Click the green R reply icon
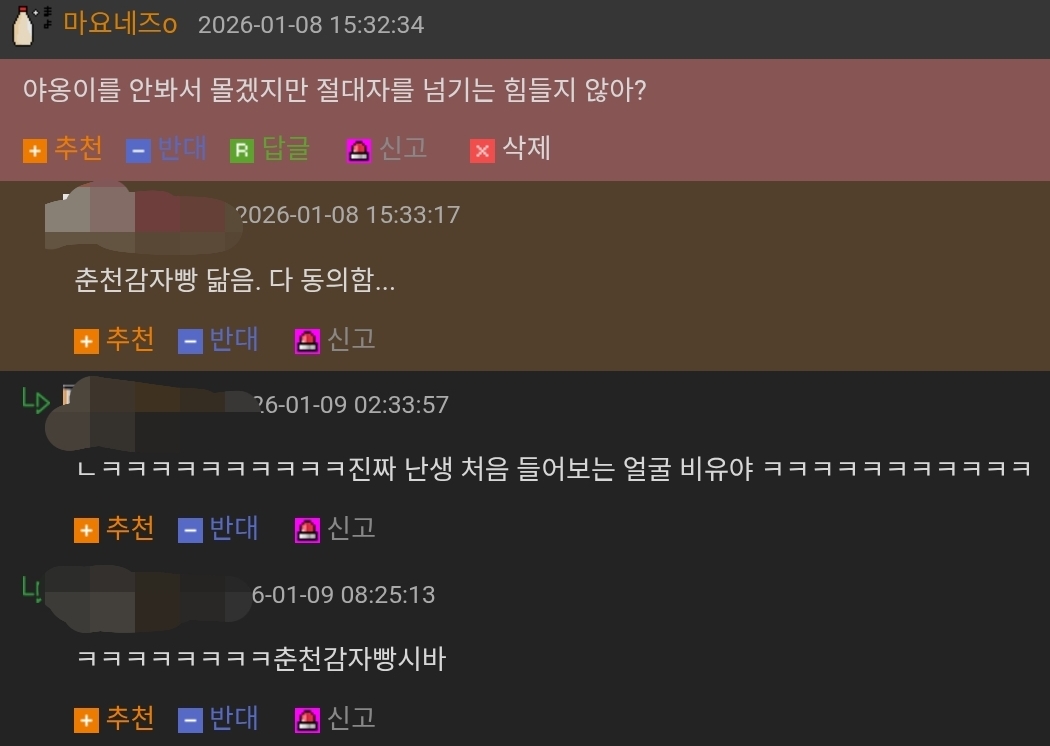Screen dimensions: 1050x746 242,151
